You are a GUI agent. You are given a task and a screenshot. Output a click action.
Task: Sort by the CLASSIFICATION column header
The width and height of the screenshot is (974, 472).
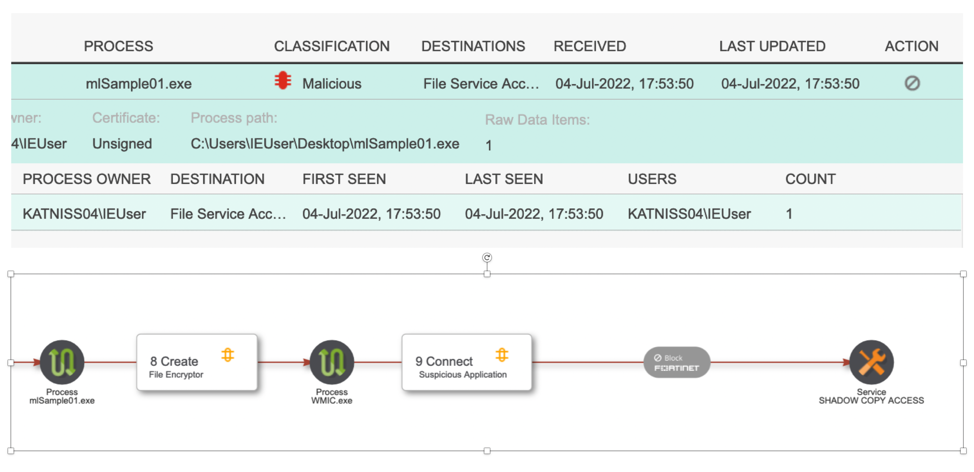pos(332,46)
